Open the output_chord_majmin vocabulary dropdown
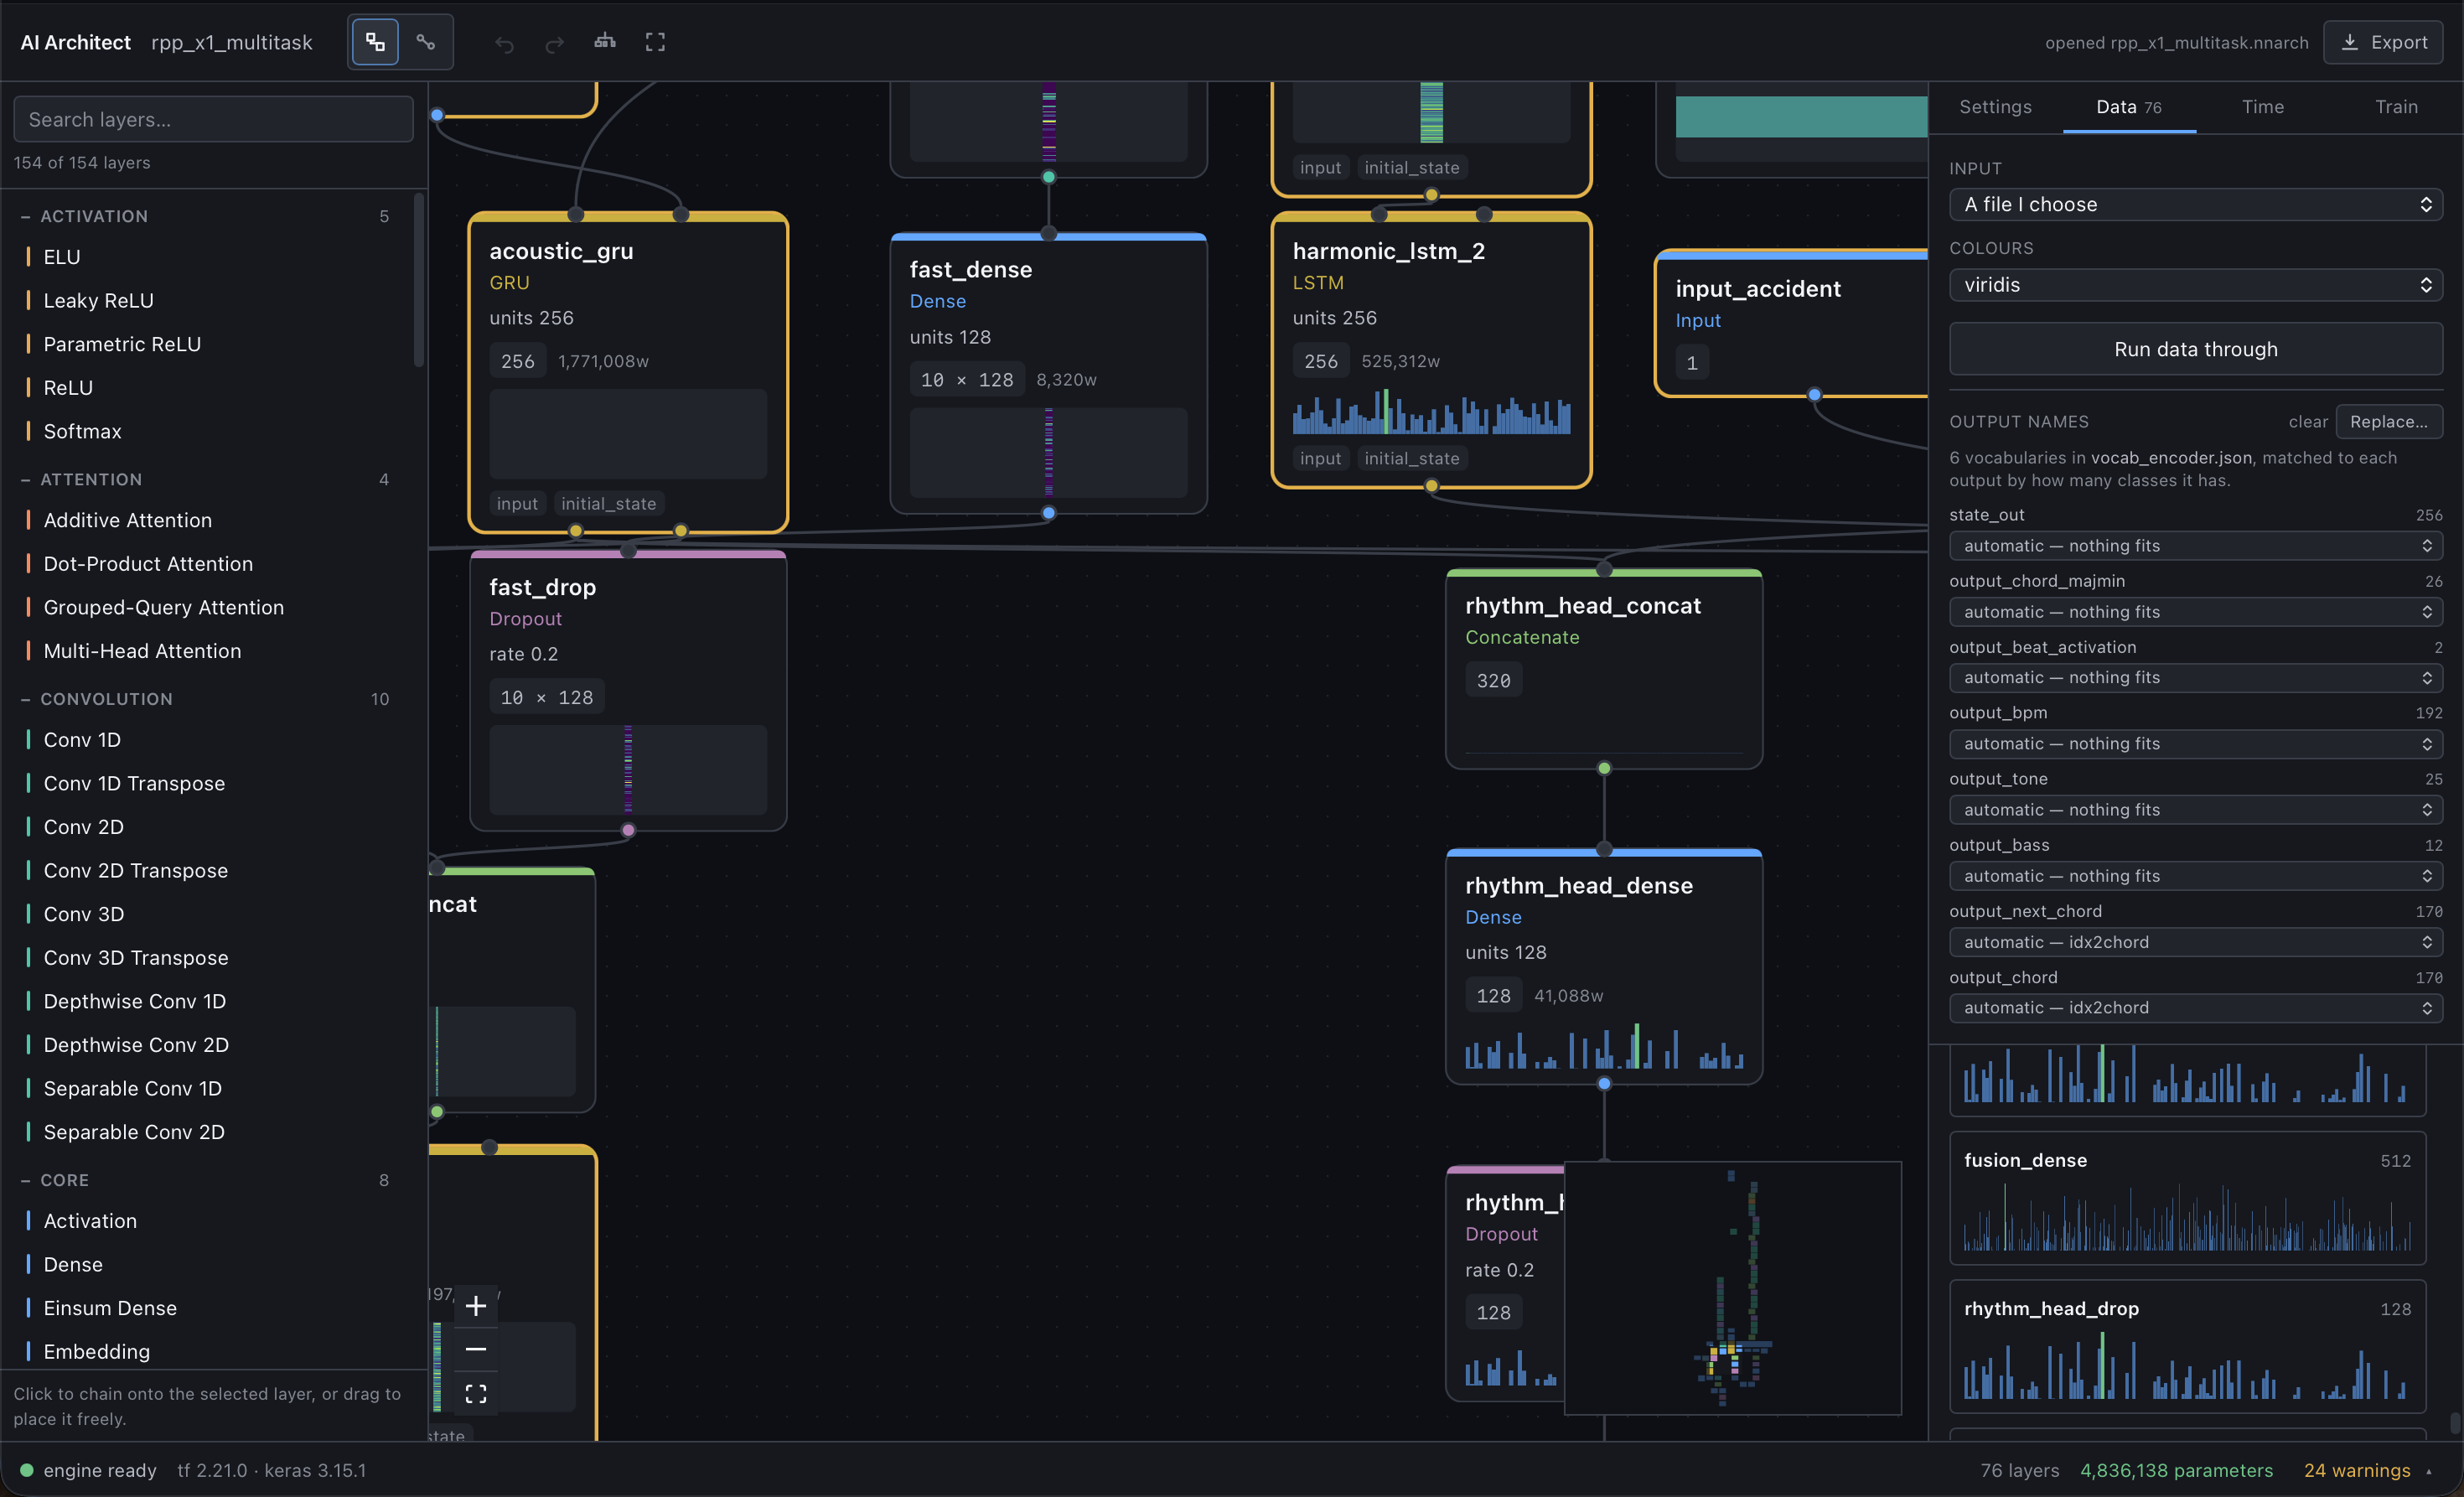 [x=2196, y=612]
